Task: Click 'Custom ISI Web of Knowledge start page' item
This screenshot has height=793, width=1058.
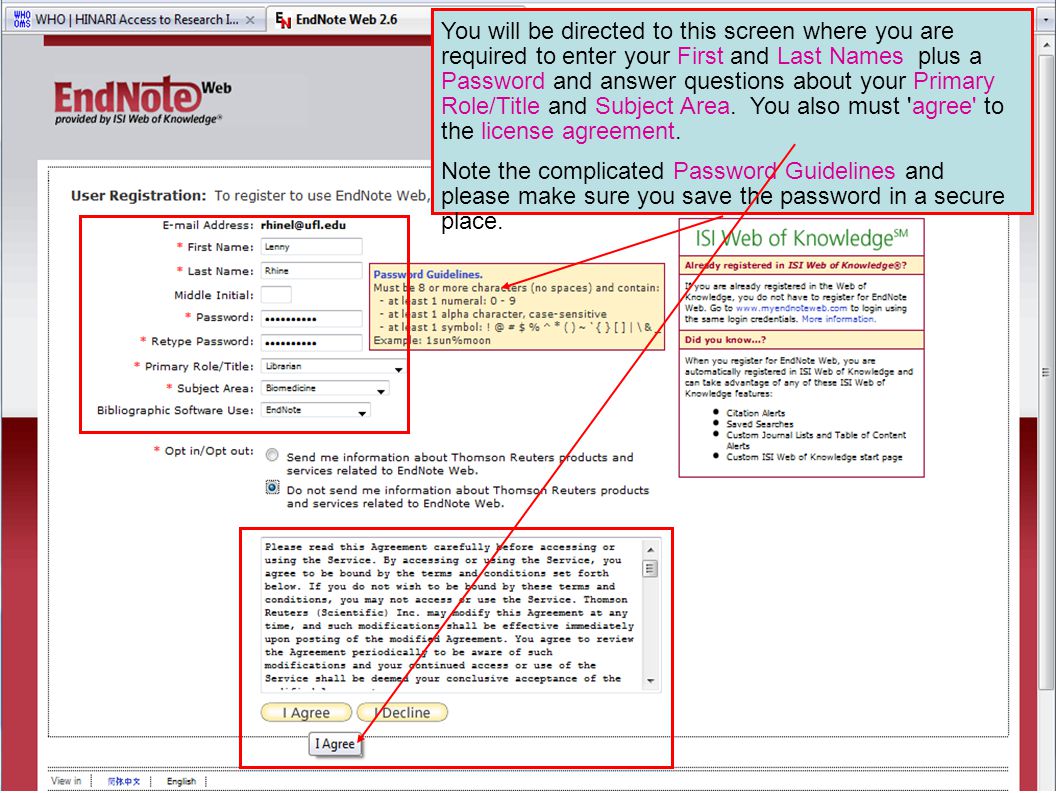Action: click(814, 457)
